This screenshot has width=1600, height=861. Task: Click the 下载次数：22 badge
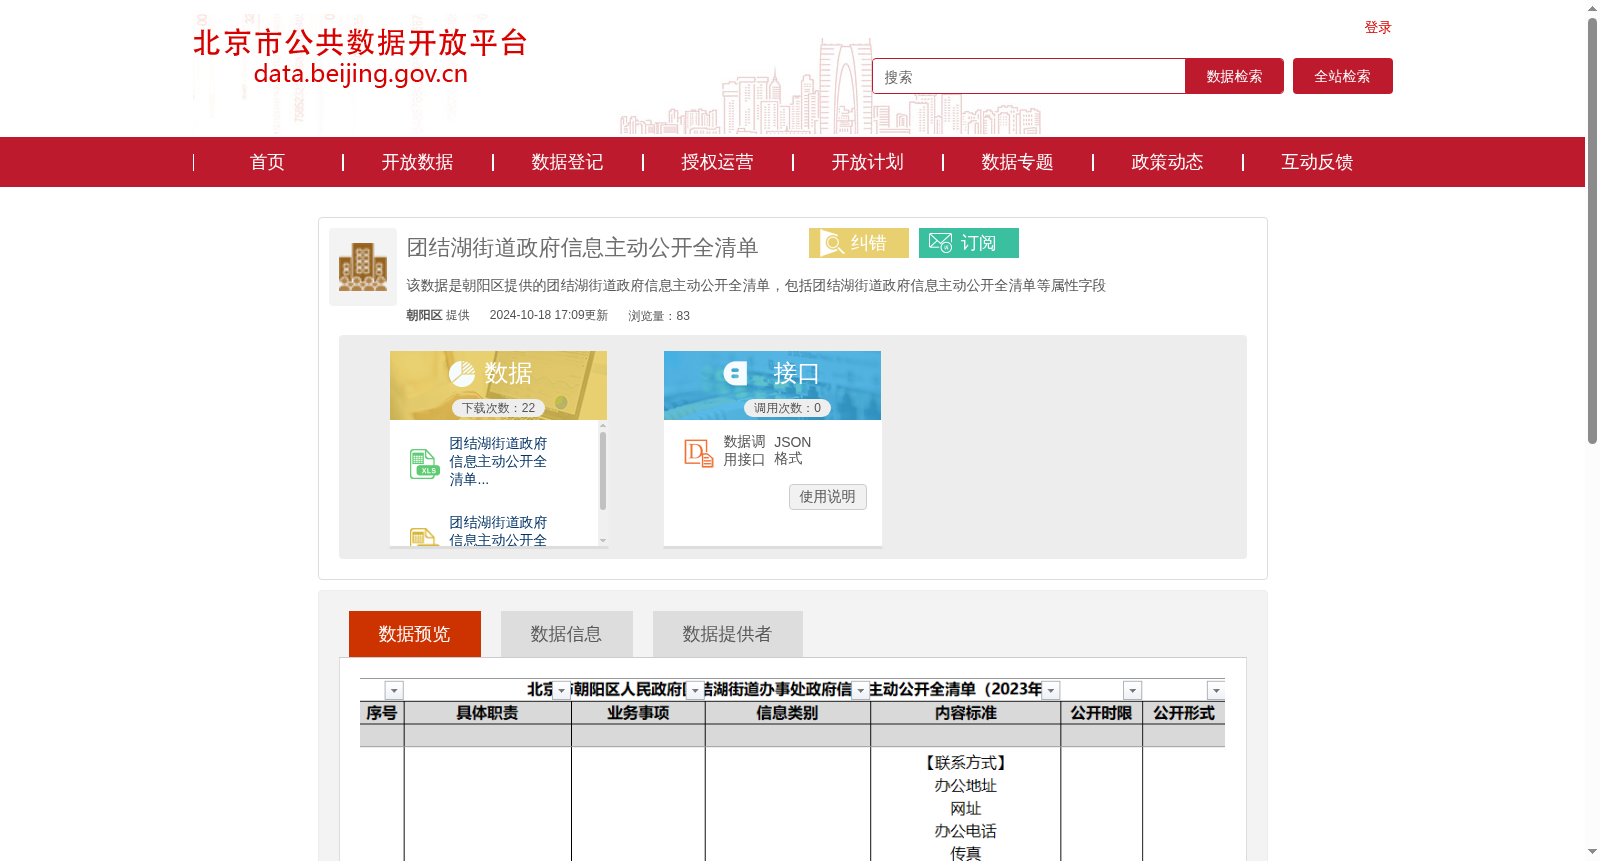point(498,408)
